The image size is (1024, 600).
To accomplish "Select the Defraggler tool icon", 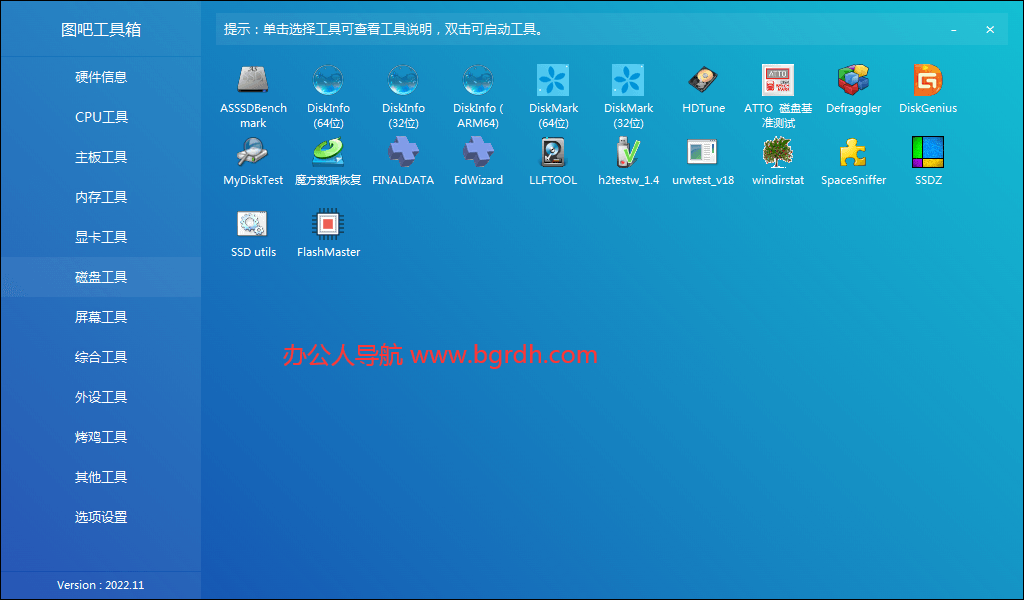I will pos(853,80).
